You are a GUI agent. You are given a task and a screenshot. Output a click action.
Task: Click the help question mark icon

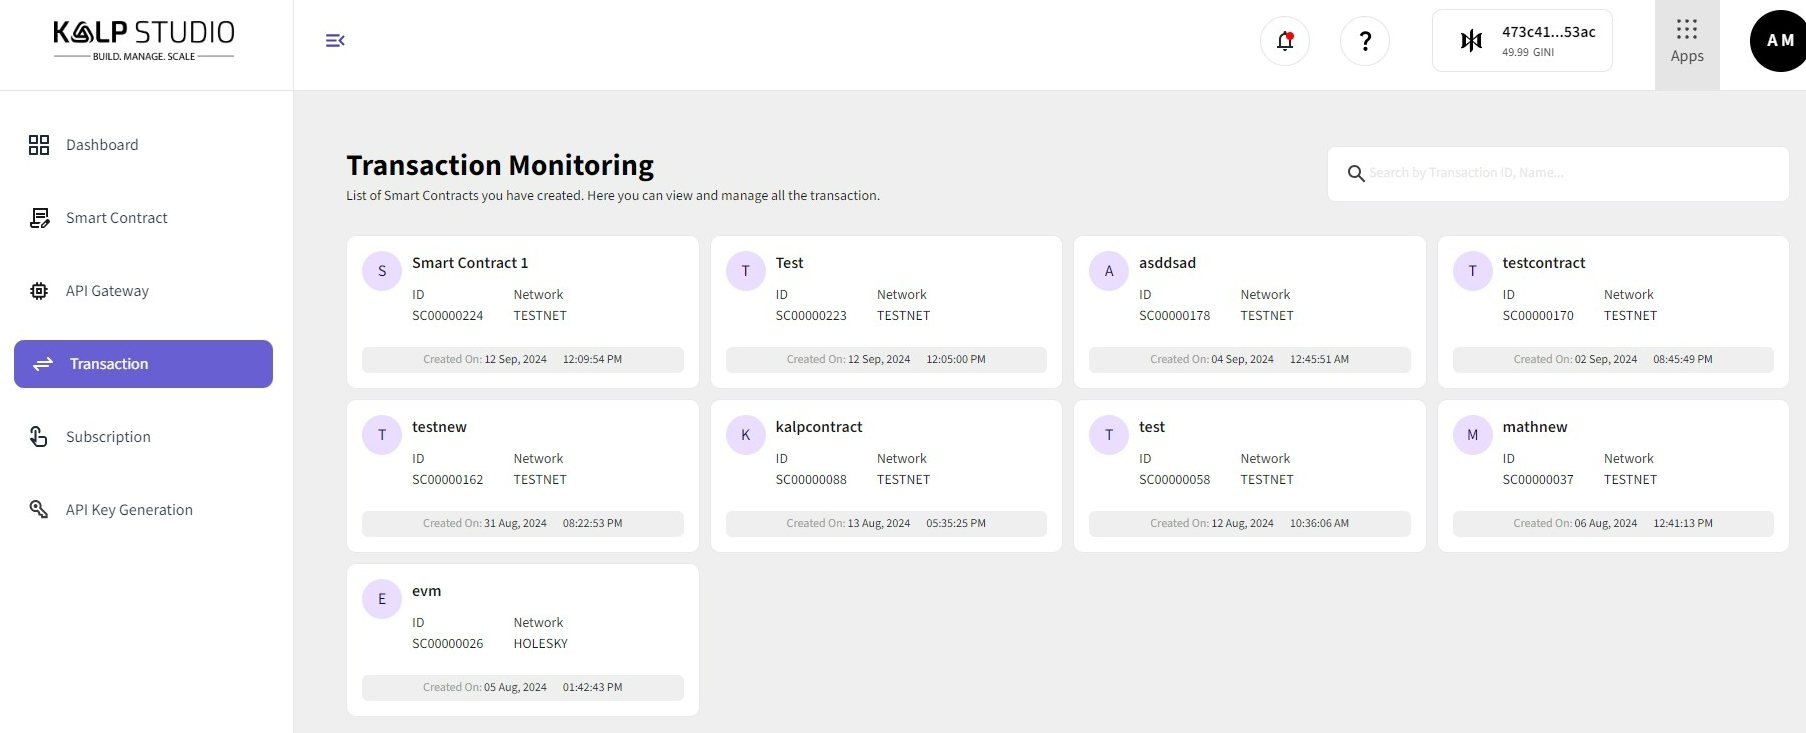click(x=1365, y=41)
